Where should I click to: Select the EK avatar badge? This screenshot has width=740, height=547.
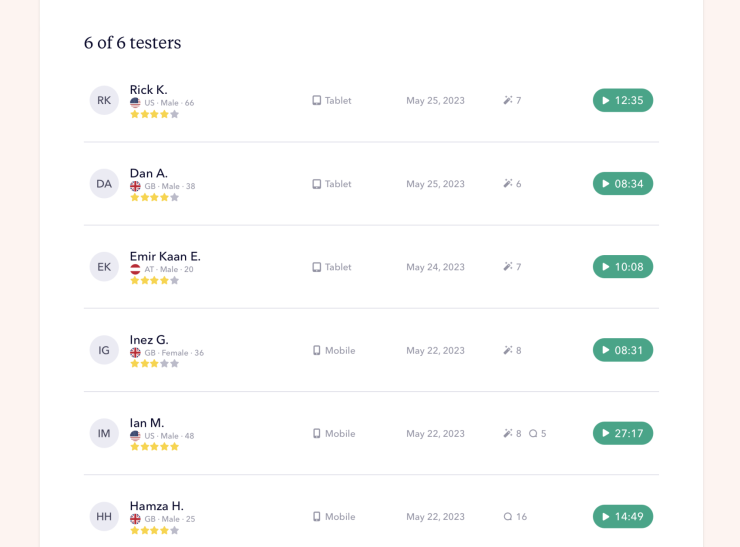104,267
